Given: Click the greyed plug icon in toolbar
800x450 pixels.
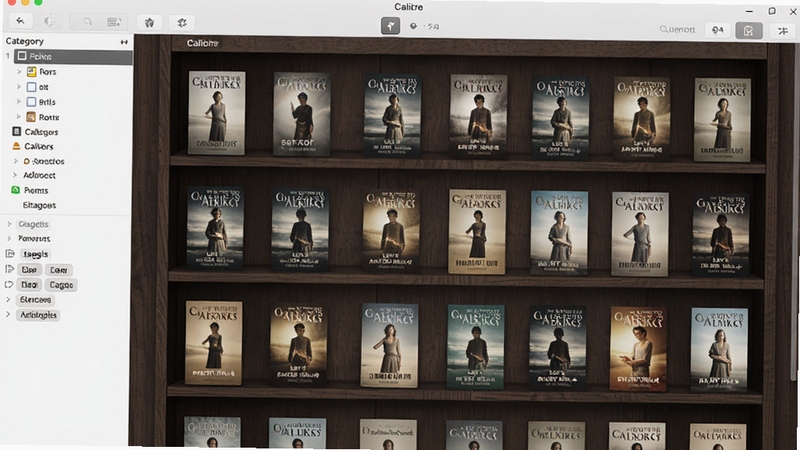Looking at the screenshot, I should pos(49,21).
